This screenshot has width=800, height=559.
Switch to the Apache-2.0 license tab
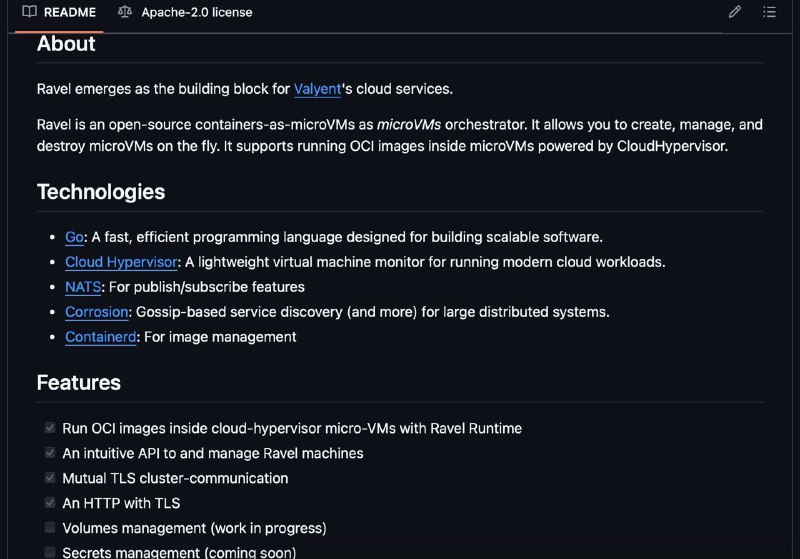[x=185, y=12]
